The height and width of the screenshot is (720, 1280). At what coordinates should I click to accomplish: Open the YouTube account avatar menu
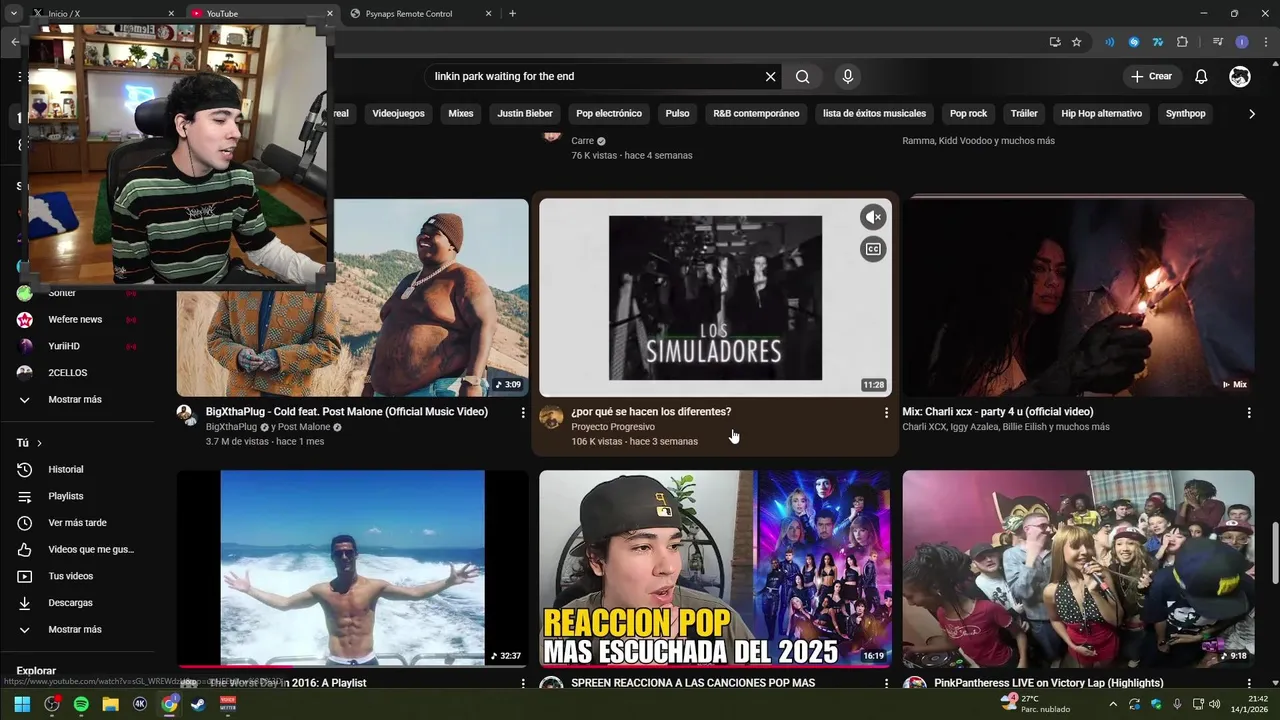coord(1240,76)
